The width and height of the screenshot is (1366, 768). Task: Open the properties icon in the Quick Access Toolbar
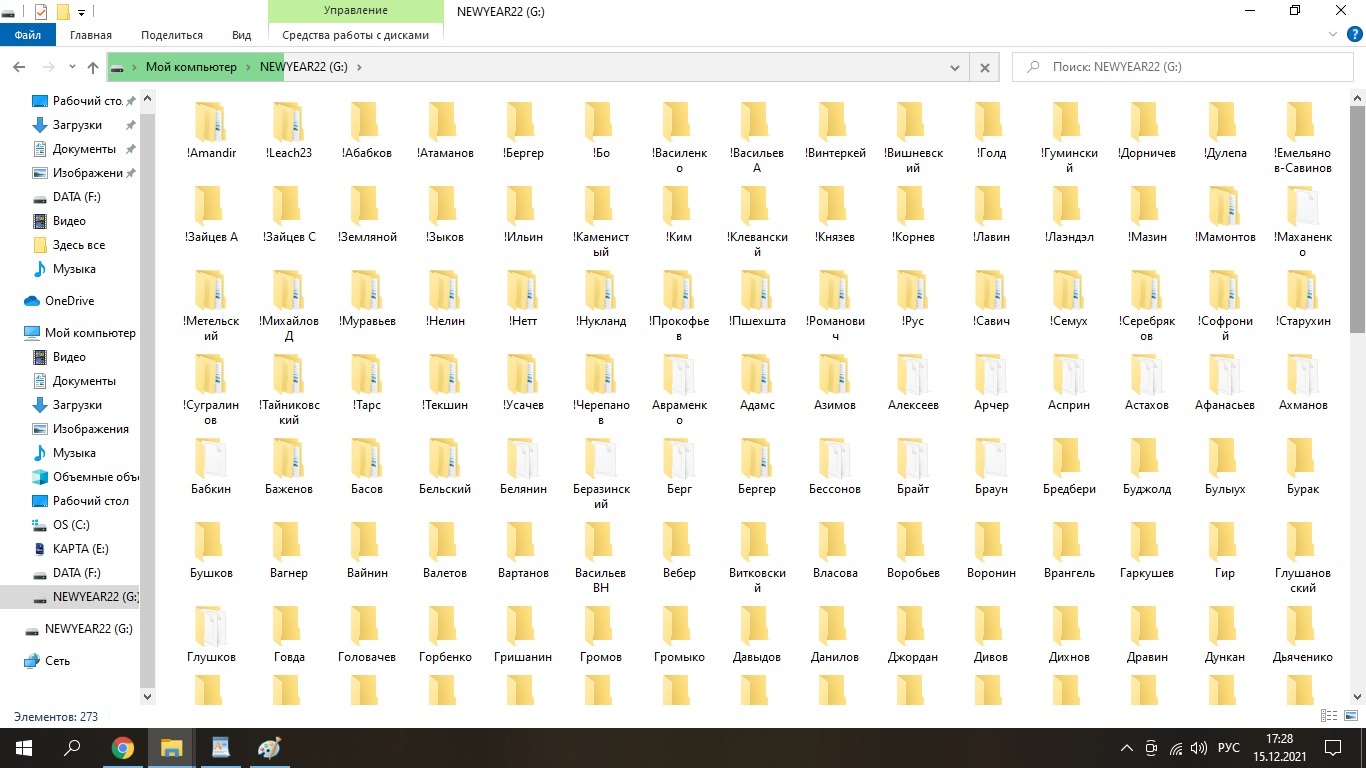[x=40, y=12]
